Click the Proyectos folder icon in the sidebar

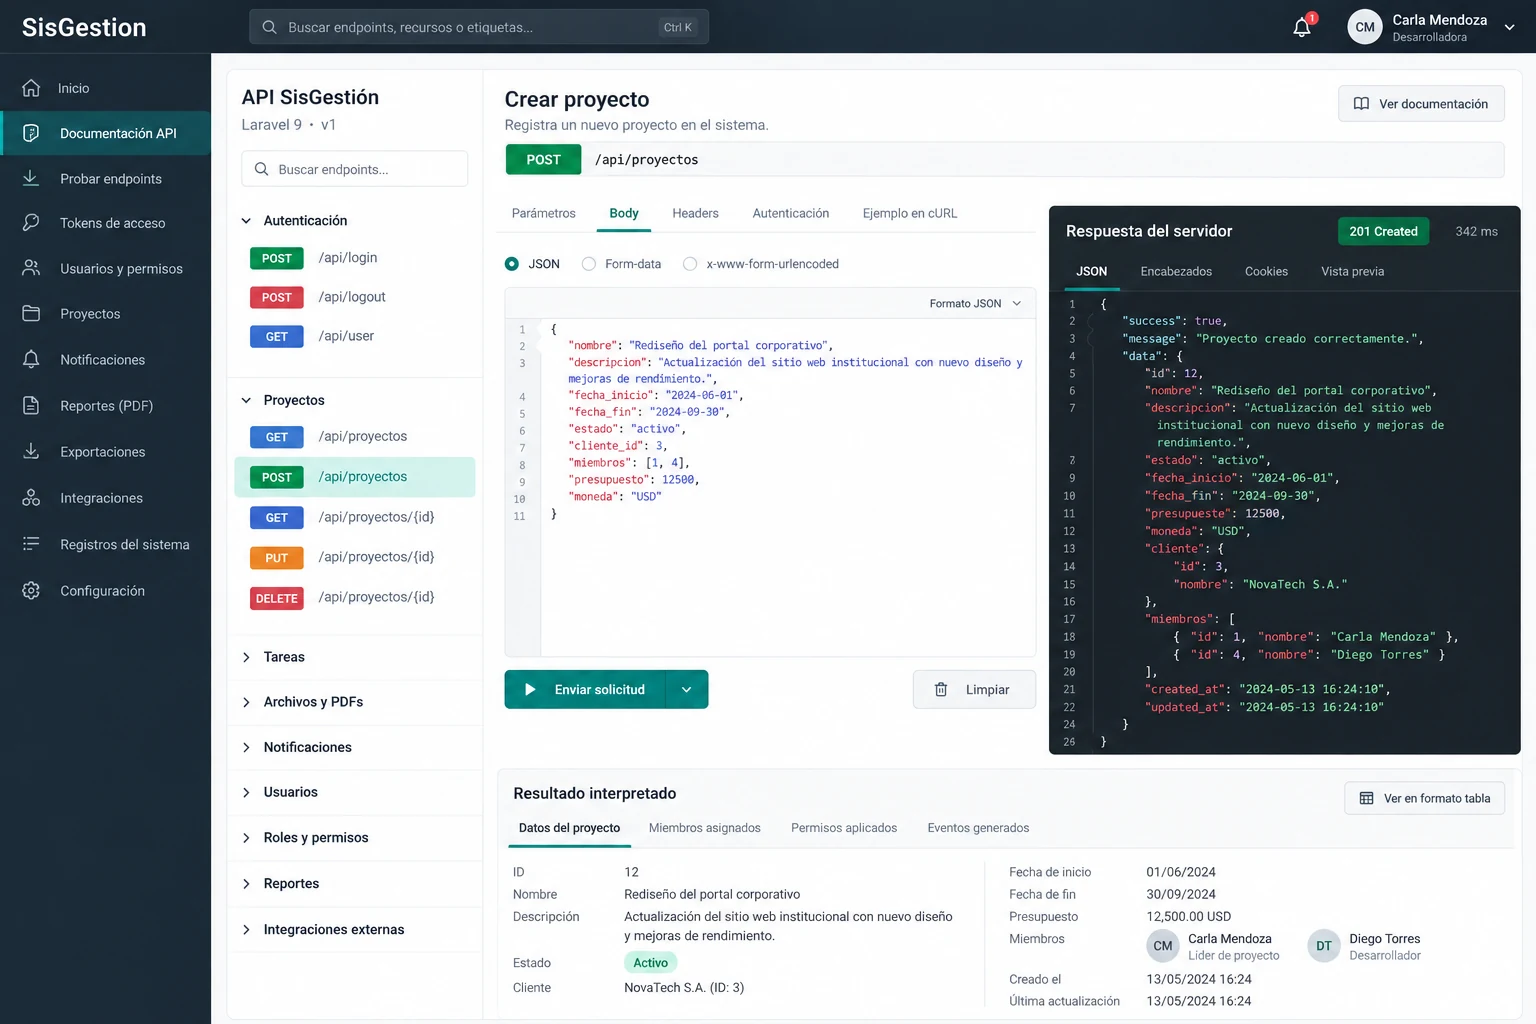31,313
